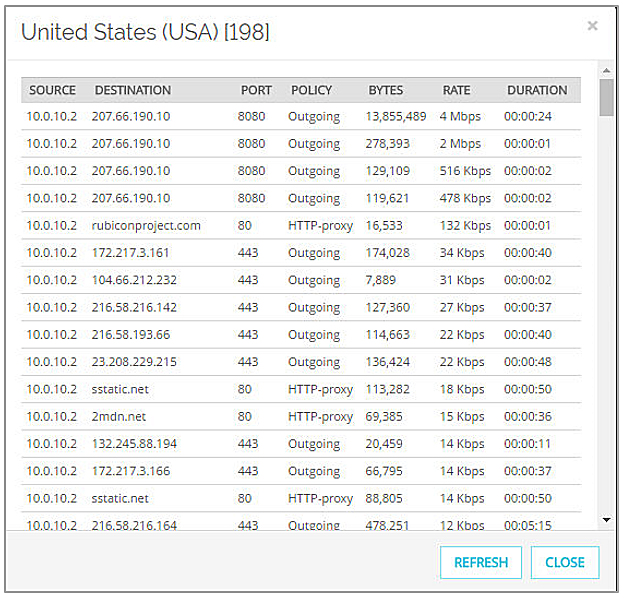Sort by DESTINATION column header

pos(133,90)
